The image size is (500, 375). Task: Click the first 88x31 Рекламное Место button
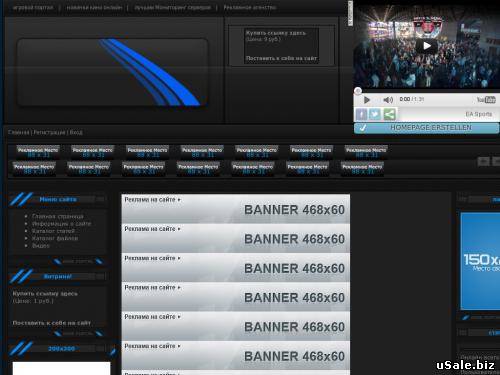pos(38,152)
